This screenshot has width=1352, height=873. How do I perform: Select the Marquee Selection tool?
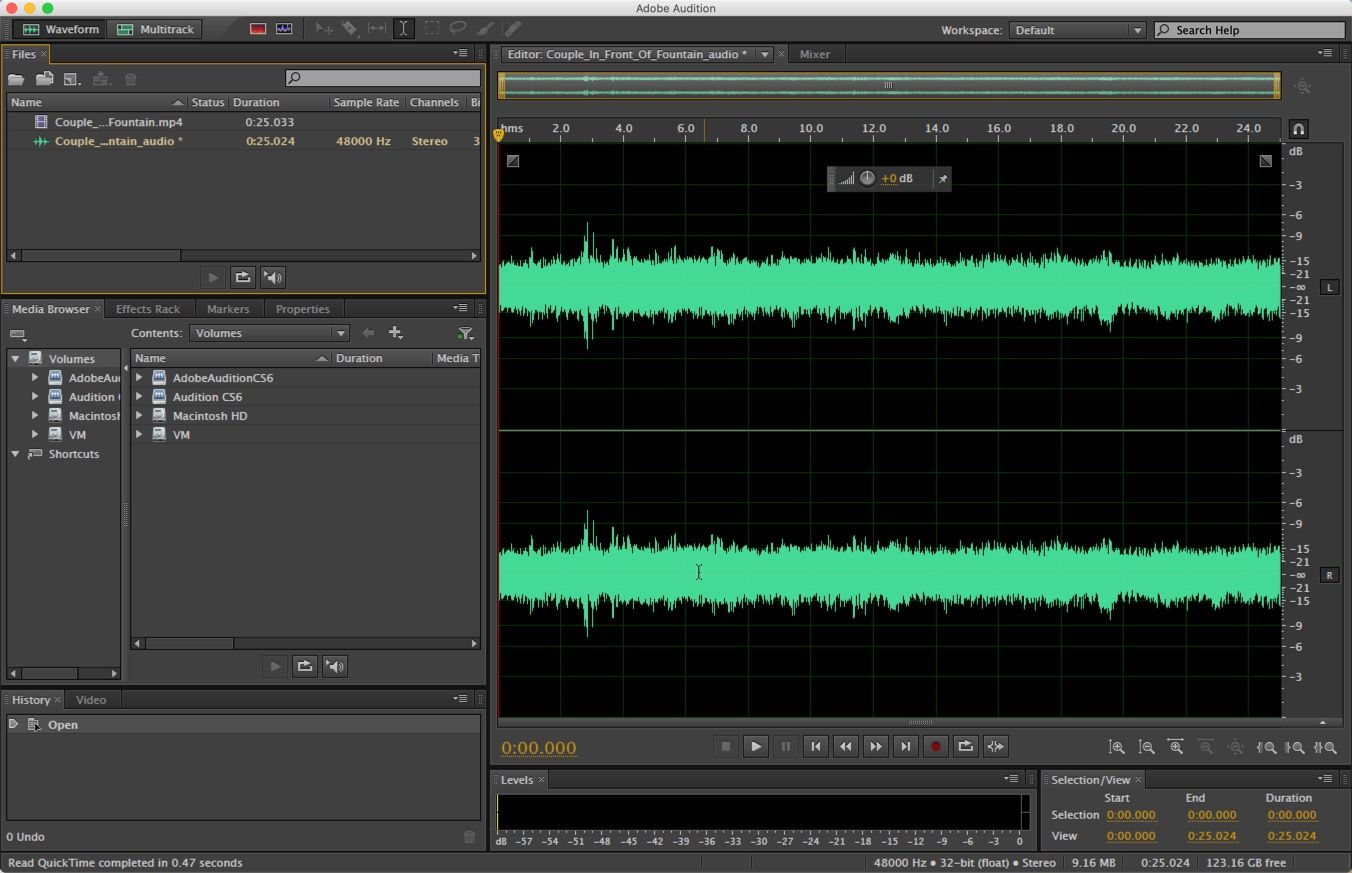[x=431, y=29]
